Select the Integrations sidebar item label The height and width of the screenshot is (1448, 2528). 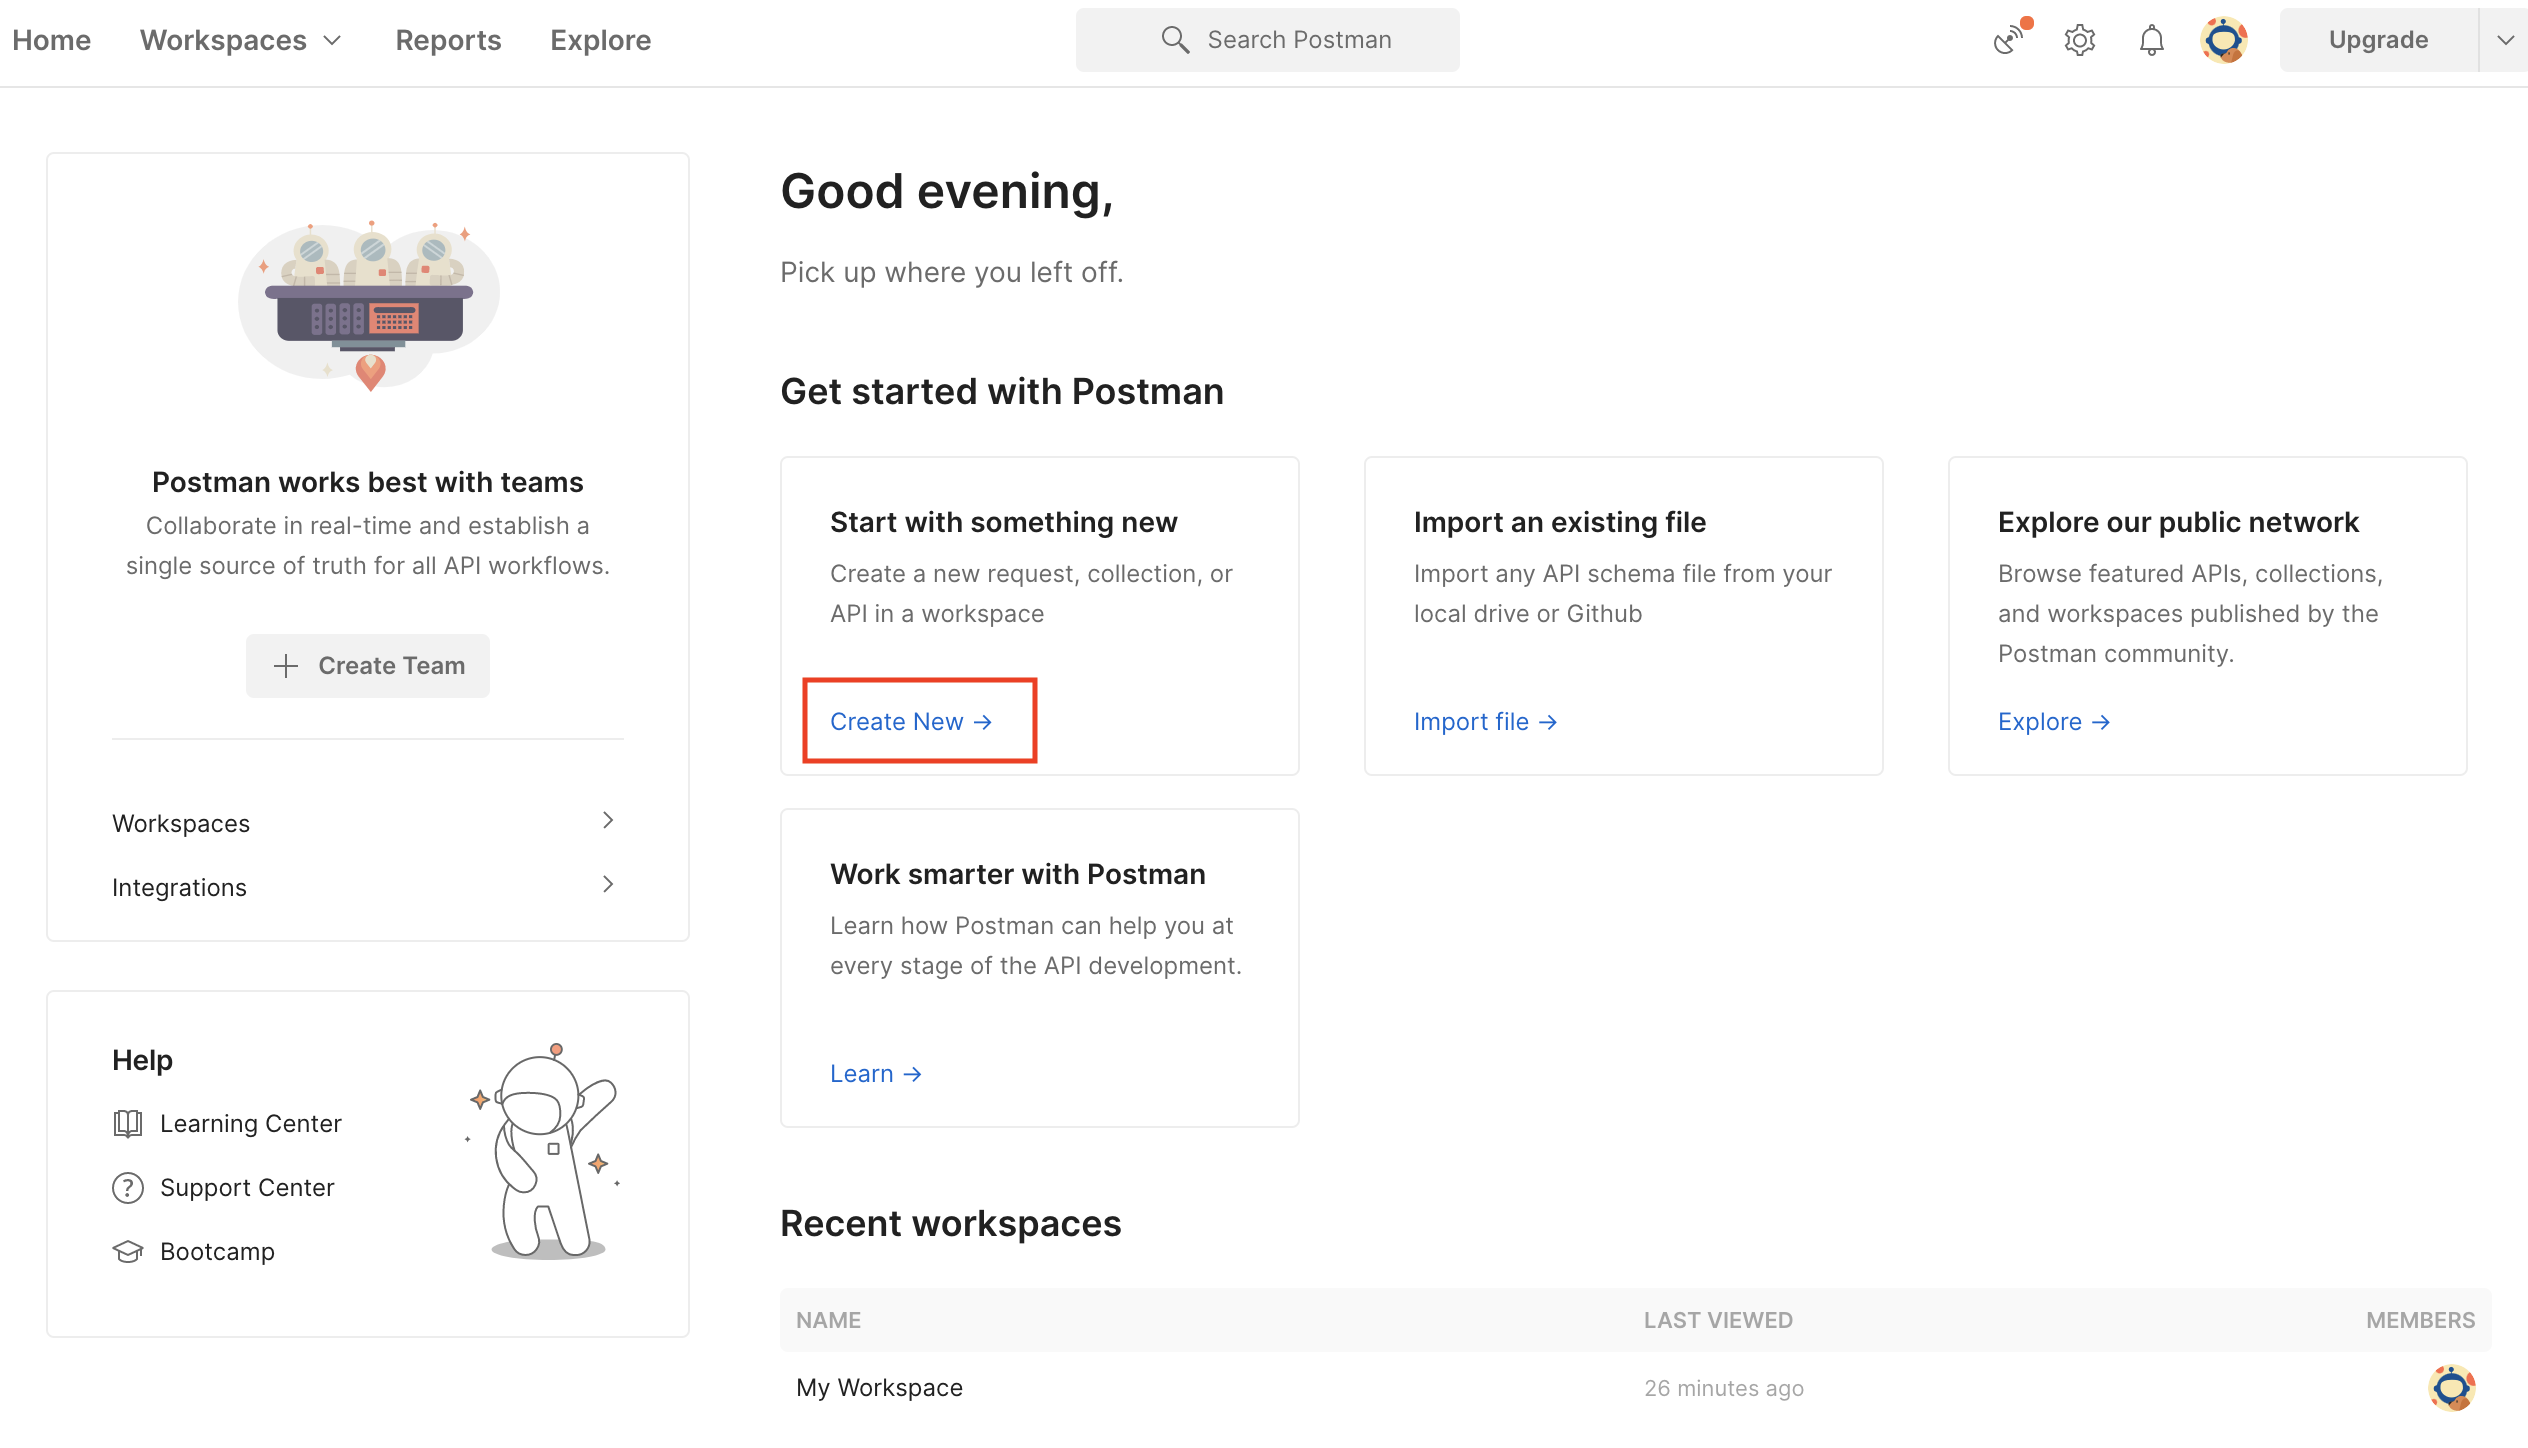179,888
